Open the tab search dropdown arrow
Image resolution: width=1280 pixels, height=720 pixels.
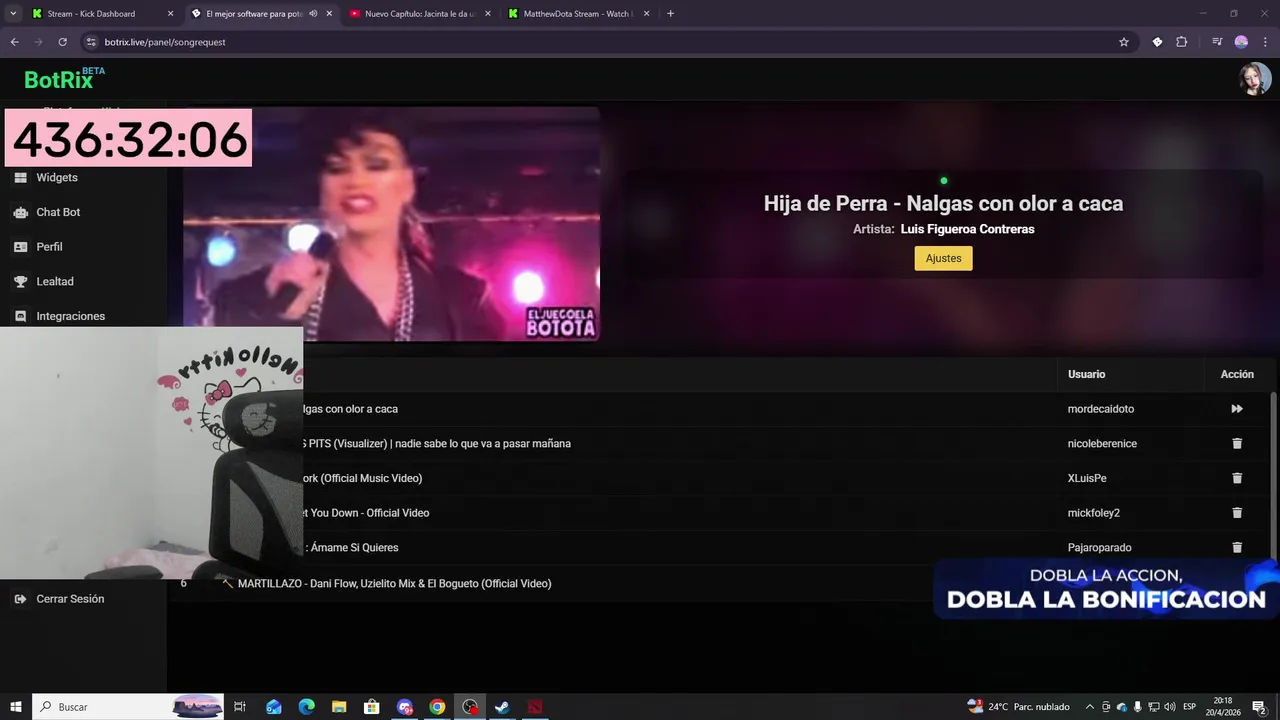point(13,14)
